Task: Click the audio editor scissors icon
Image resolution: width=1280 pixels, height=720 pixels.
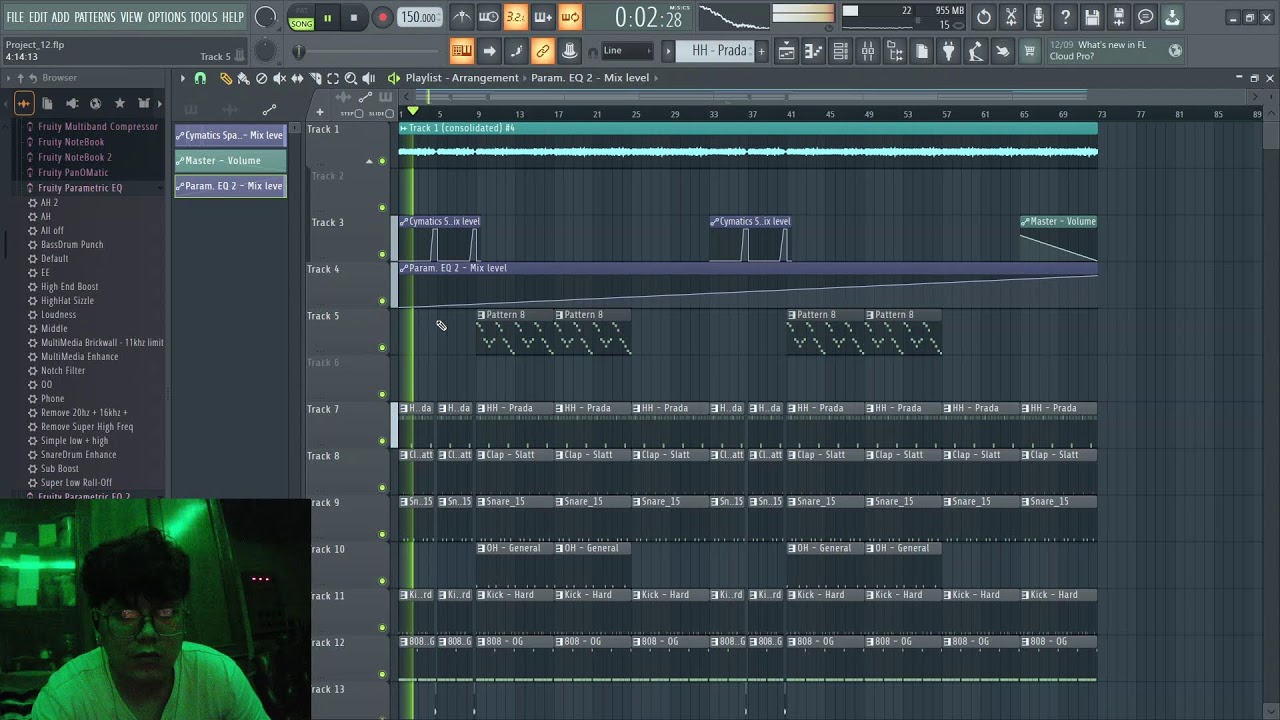Action: (x=1011, y=17)
